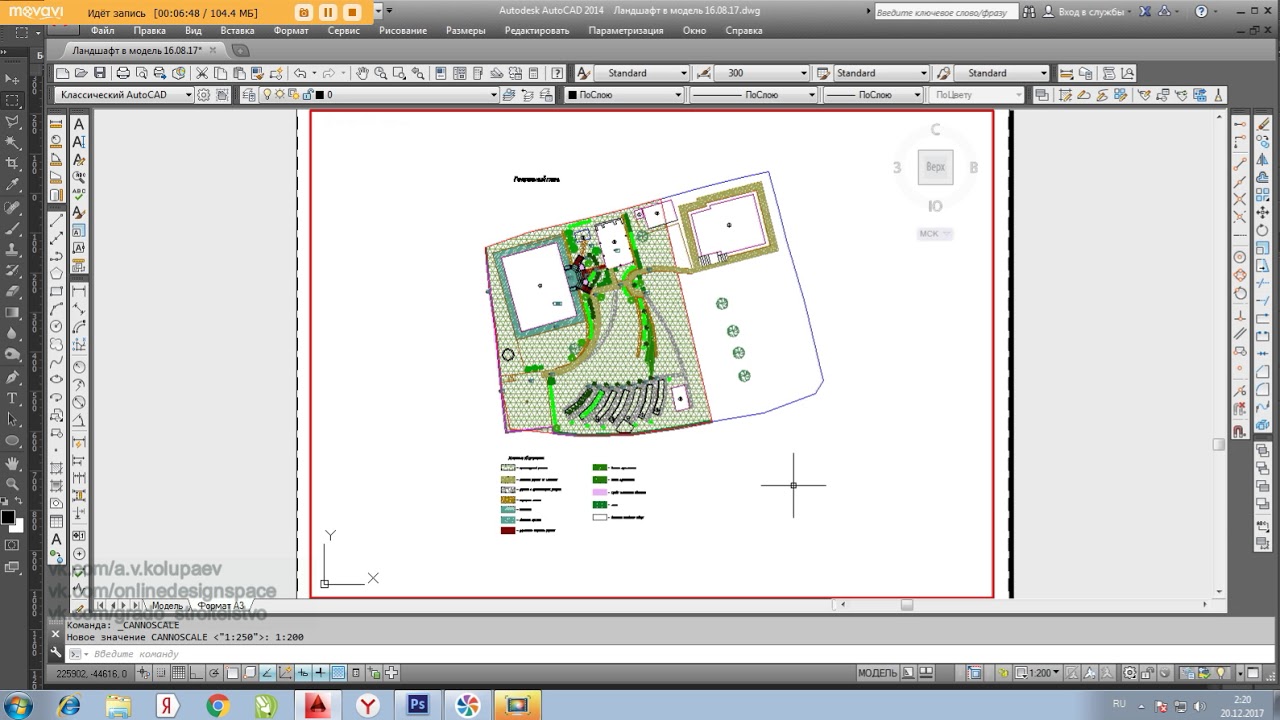Open the Размеры menu
Image resolution: width=1280 pixels, height=720 pixels.
[465, 30]
